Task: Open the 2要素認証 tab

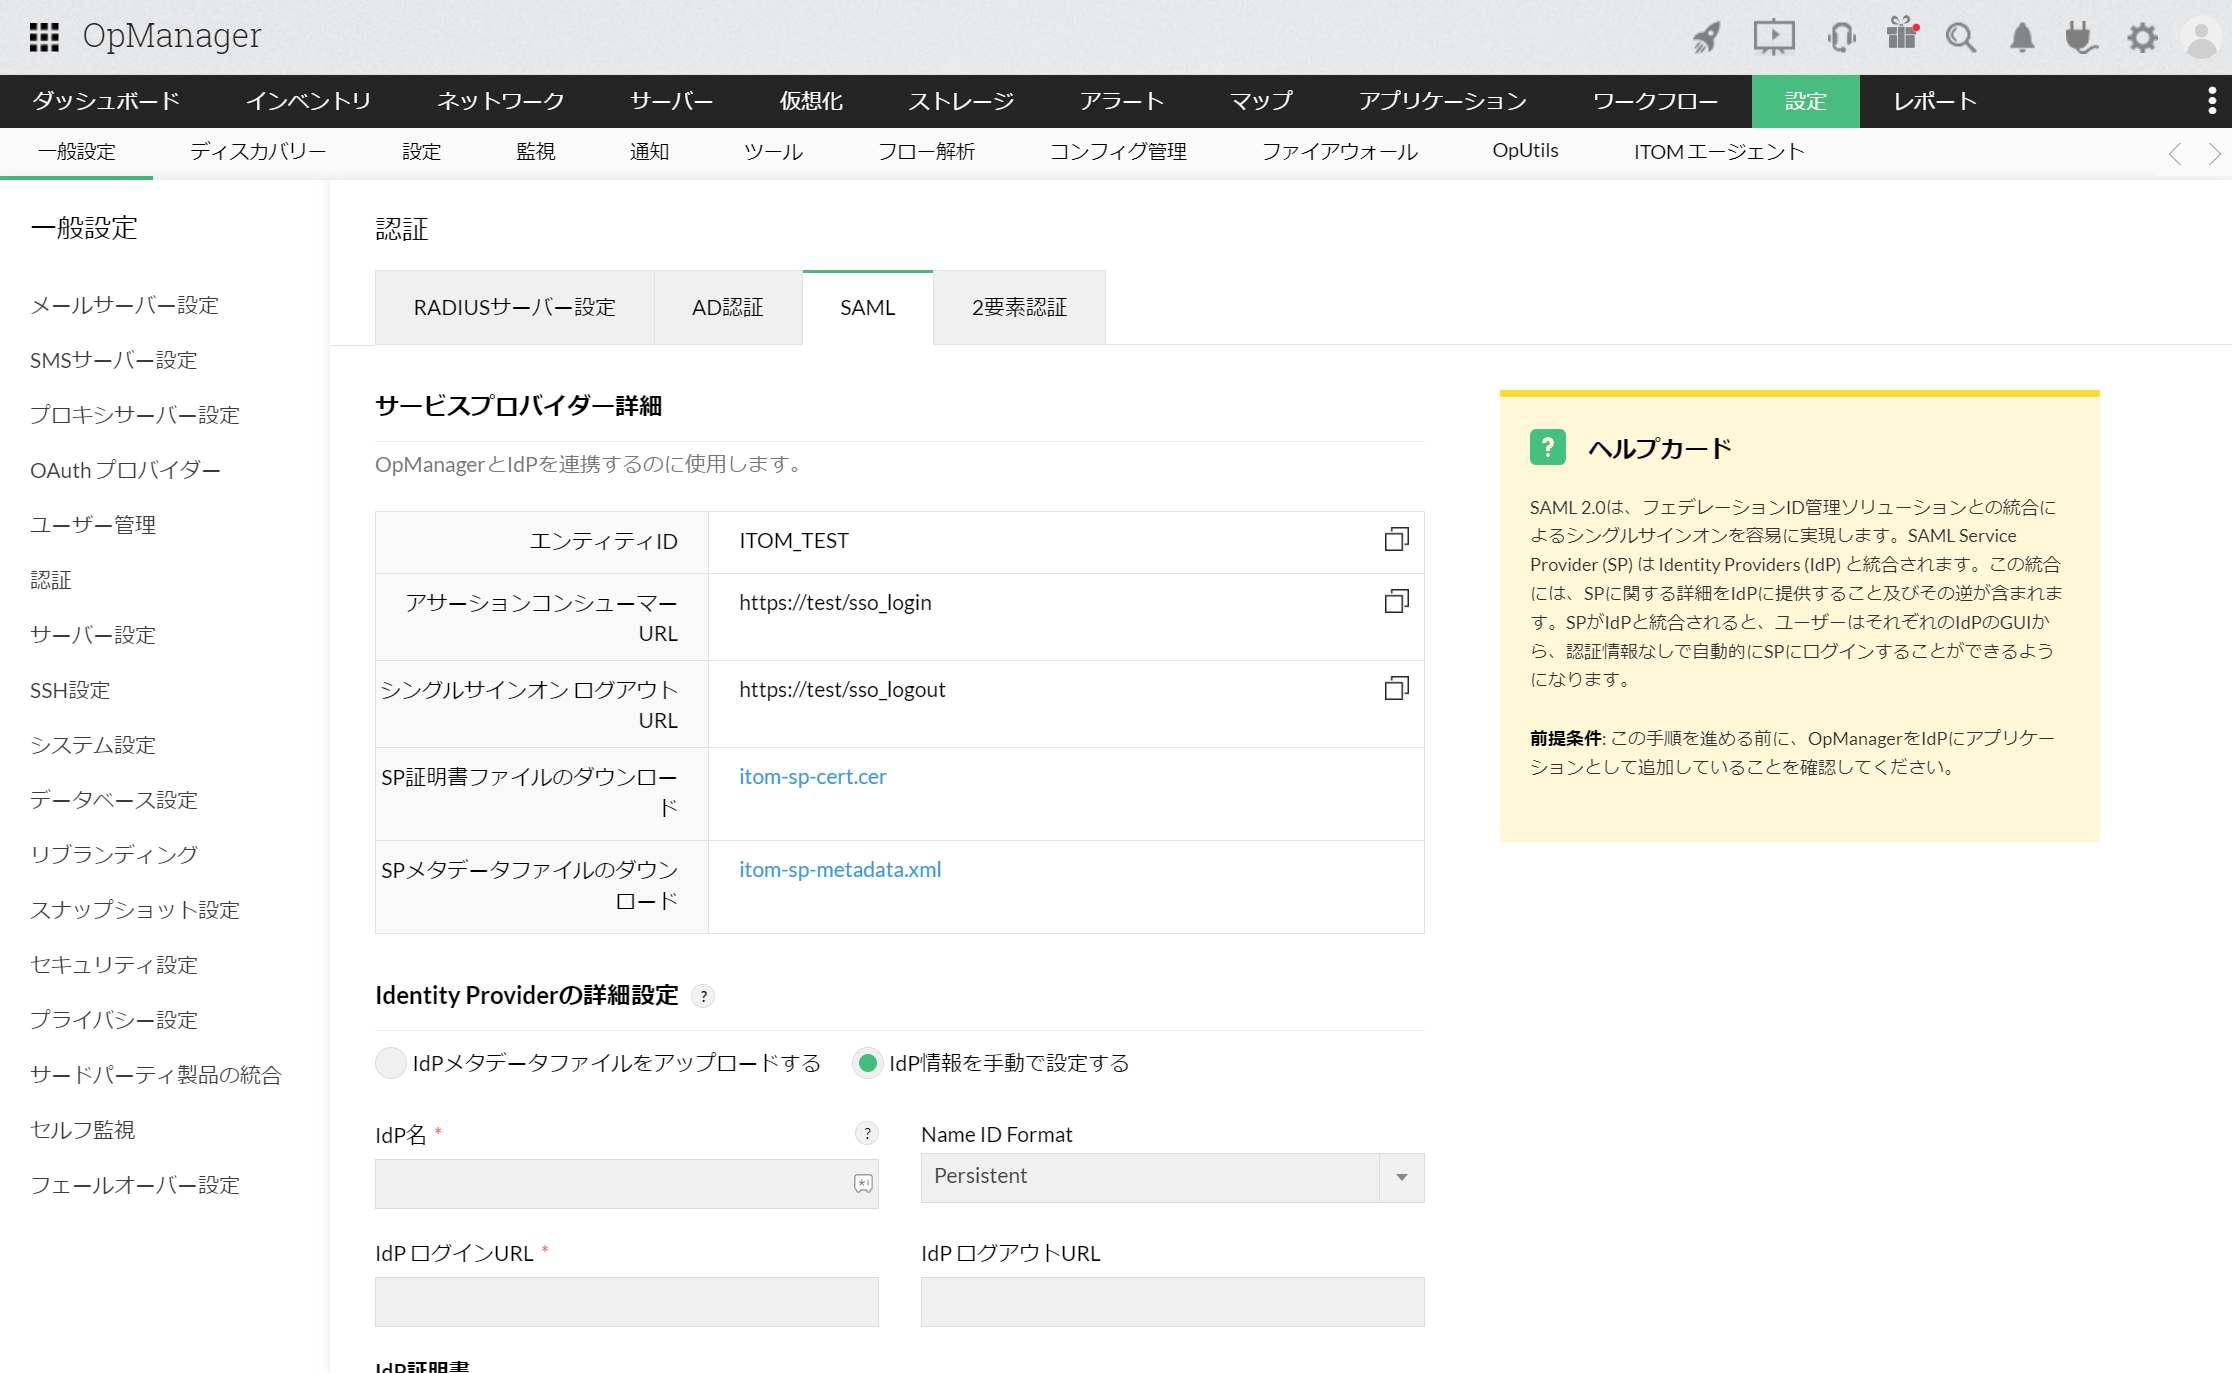Action: click(1019, 308)
